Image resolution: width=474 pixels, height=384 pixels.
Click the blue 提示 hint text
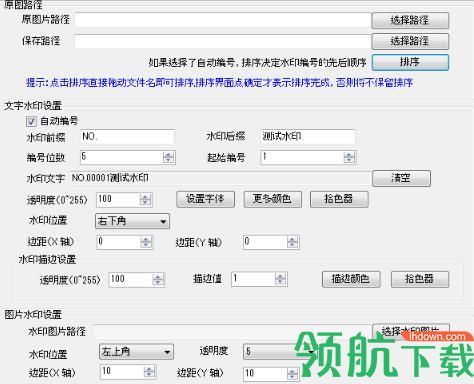[219, 83]
